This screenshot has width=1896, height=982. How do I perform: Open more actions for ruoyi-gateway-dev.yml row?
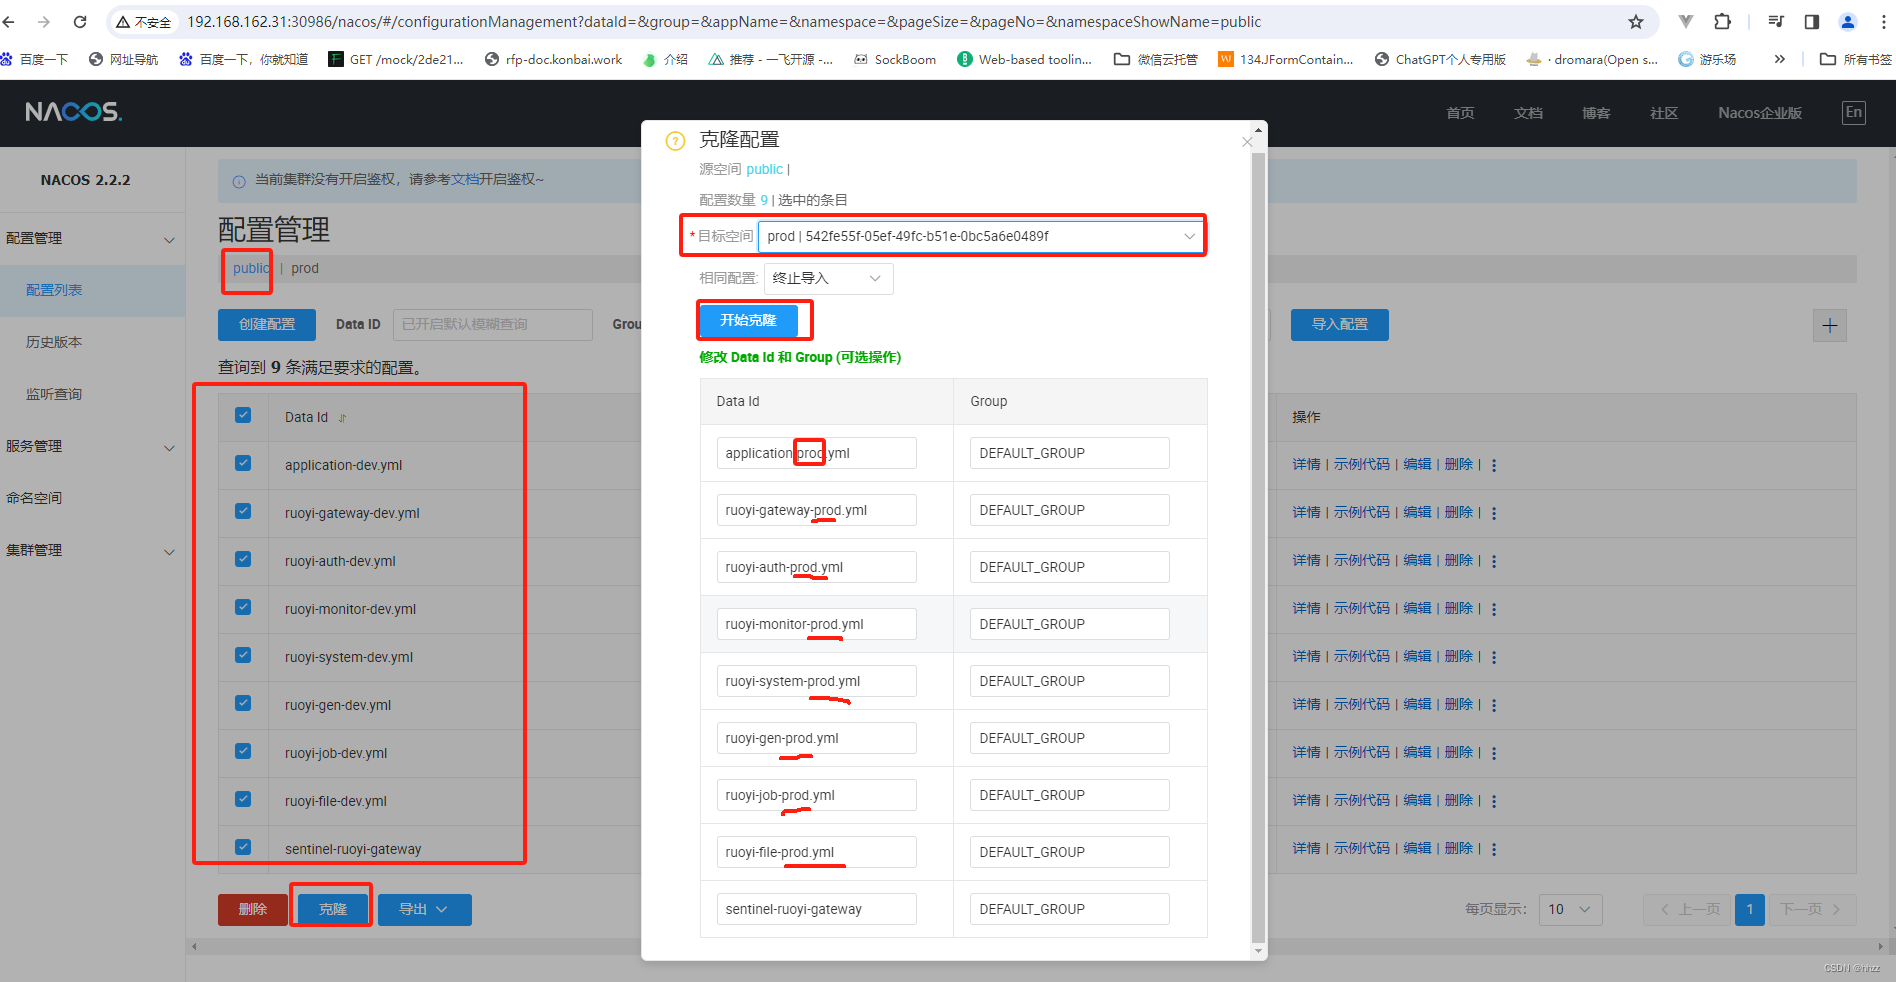(1494, 513)
